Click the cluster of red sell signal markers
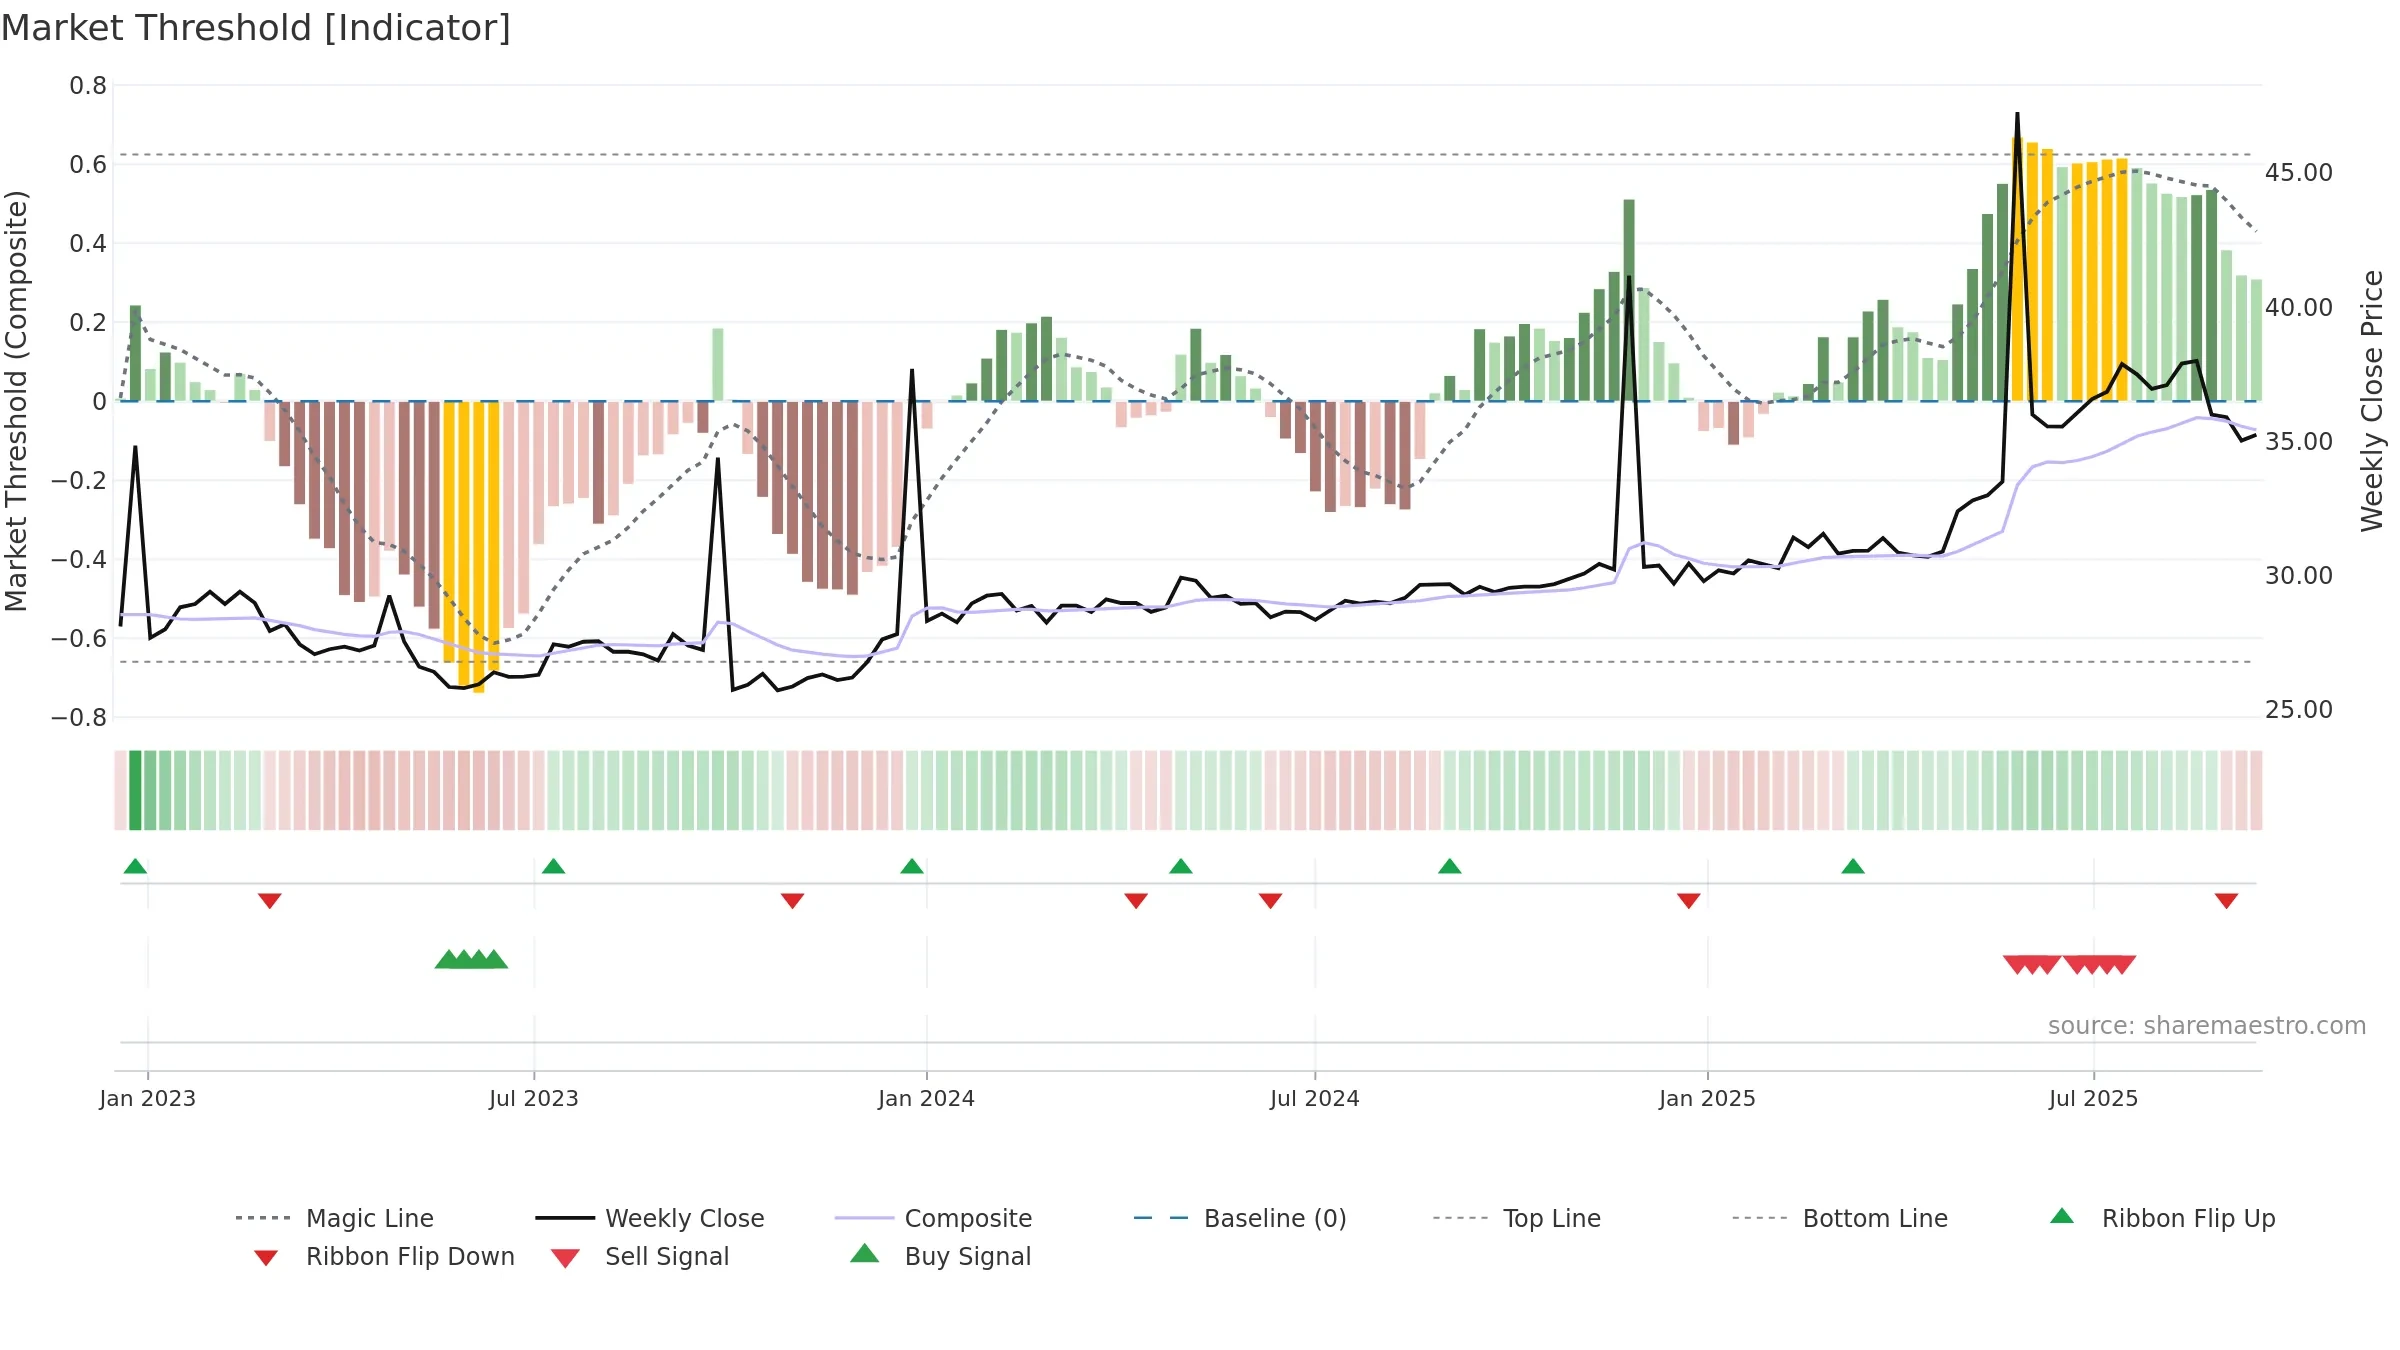The height and width of the screenshot is (1350, 2400). (x=2069, y=965)
